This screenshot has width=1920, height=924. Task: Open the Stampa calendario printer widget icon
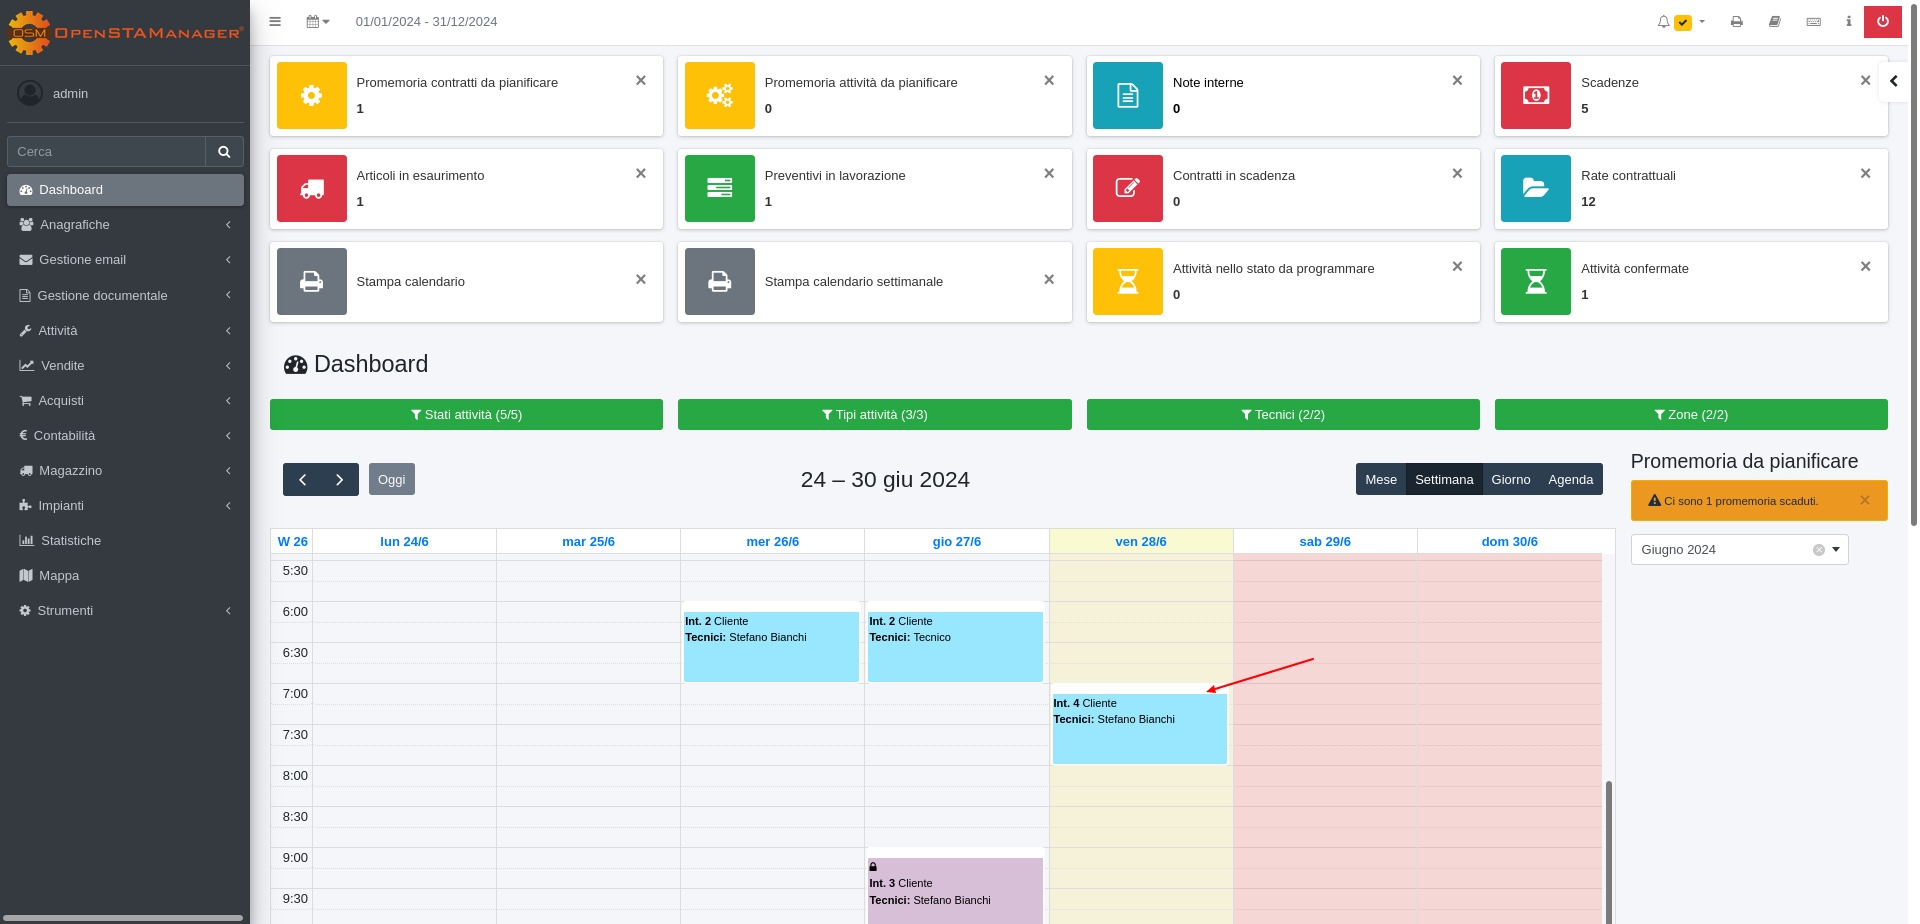[x=312, y=282]
